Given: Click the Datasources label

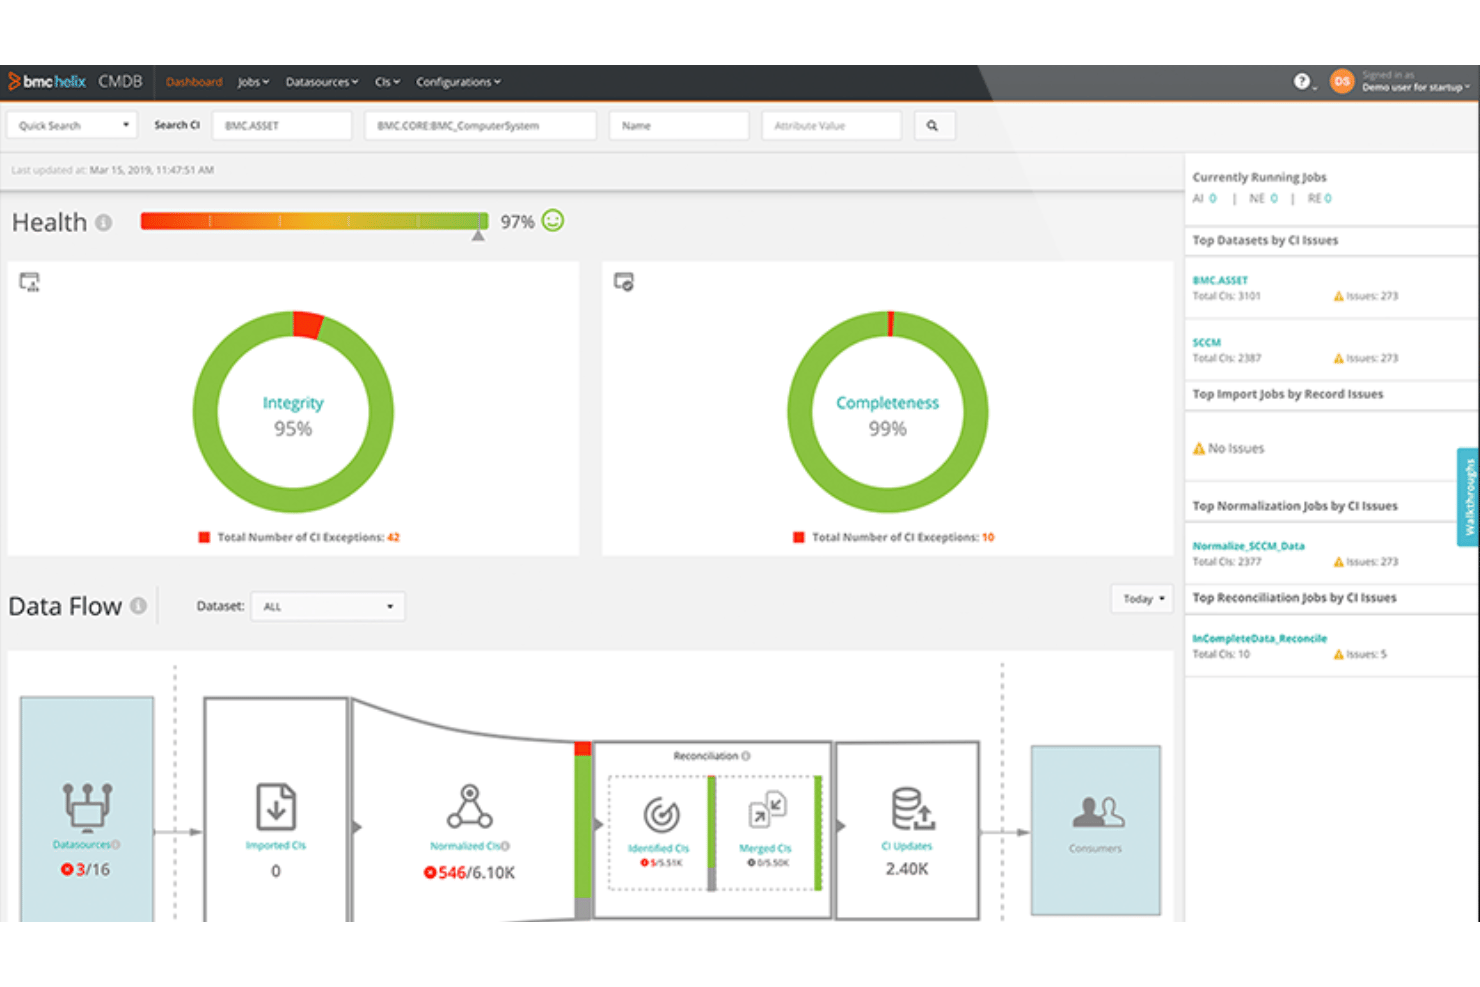Looking at the screenshot, I should pyautogui.click(x=82, y=845).
